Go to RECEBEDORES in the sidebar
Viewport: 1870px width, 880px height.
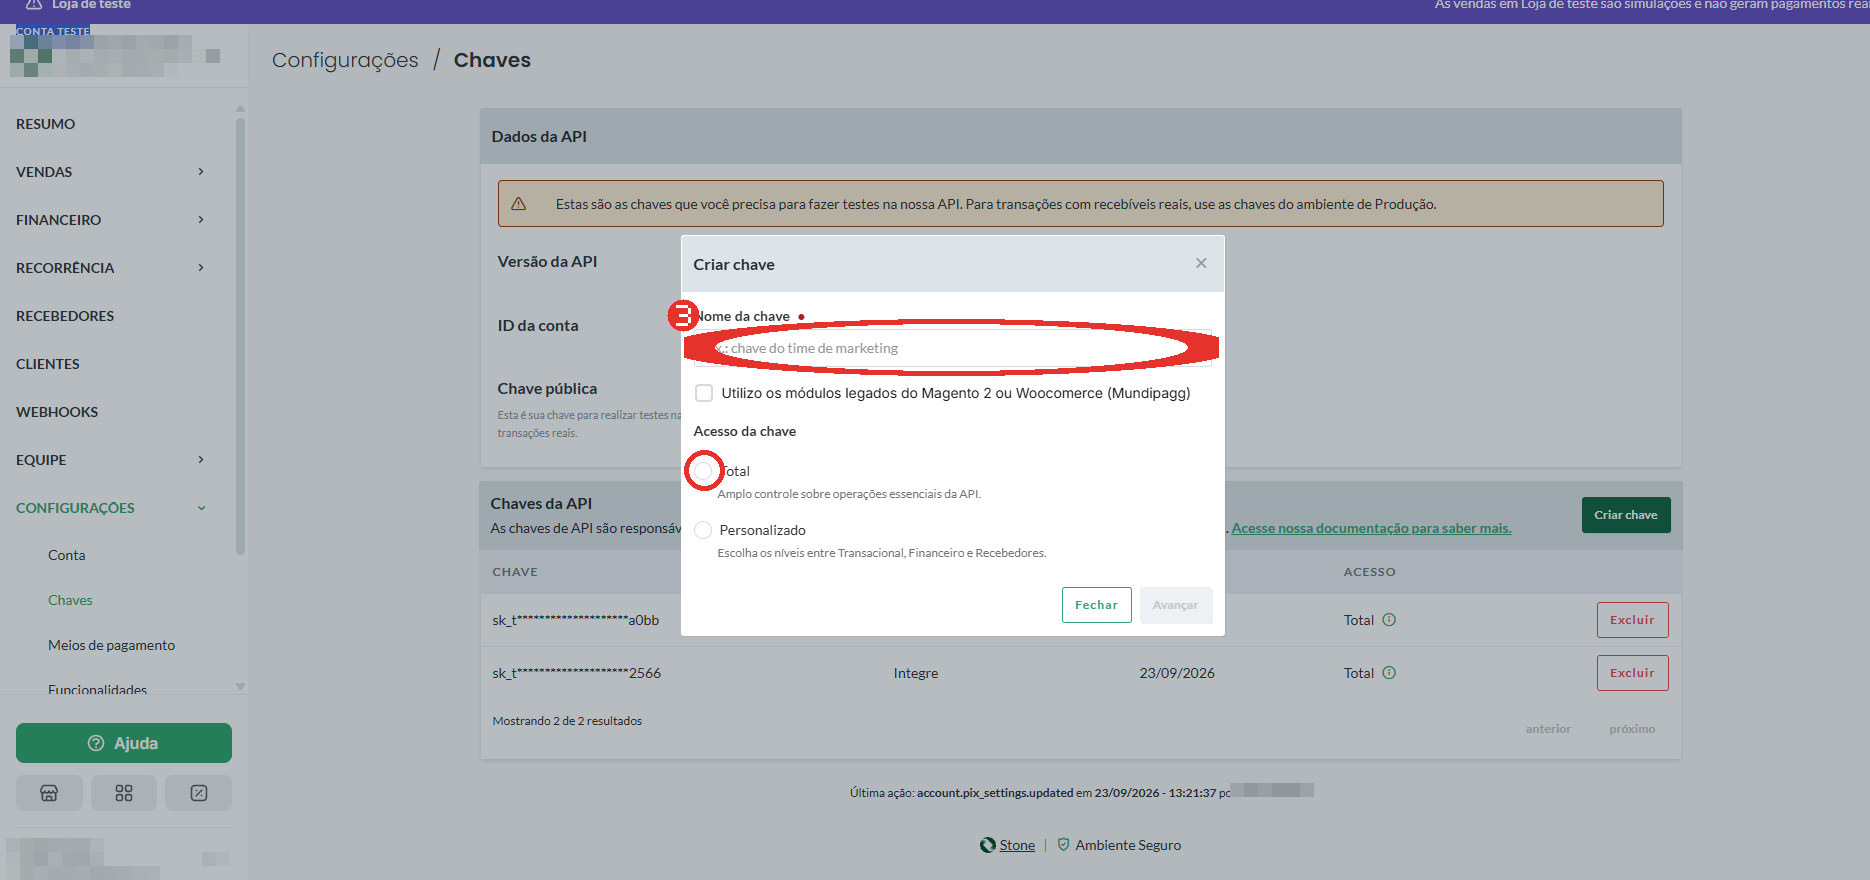[65, 316]
